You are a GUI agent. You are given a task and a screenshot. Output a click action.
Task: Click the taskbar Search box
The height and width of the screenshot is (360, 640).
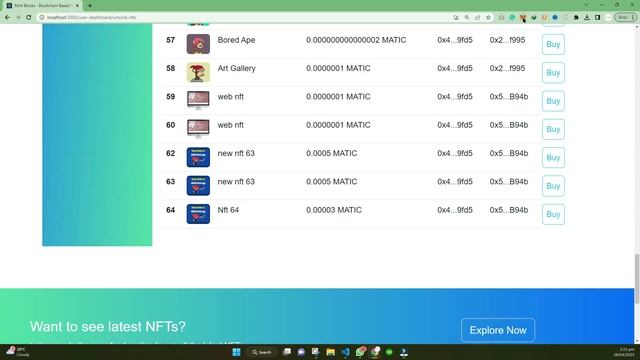pos(262,352)
